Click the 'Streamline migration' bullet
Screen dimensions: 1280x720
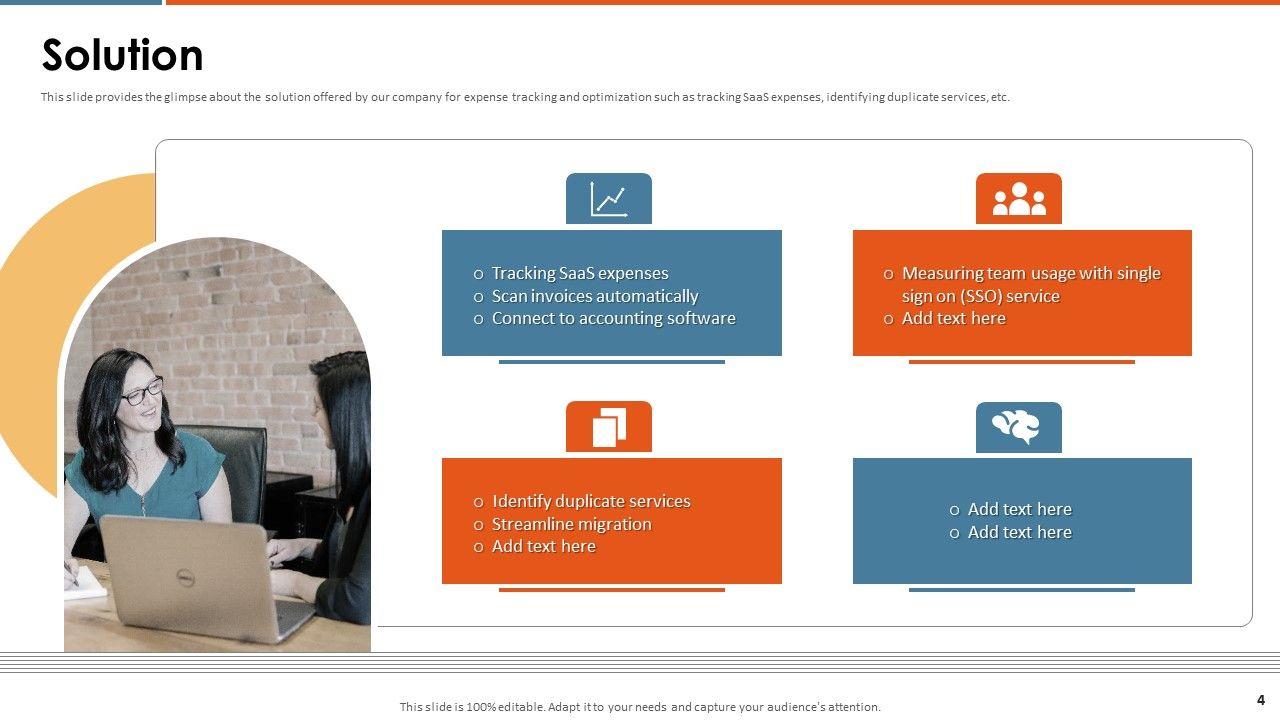pos(571,524)
